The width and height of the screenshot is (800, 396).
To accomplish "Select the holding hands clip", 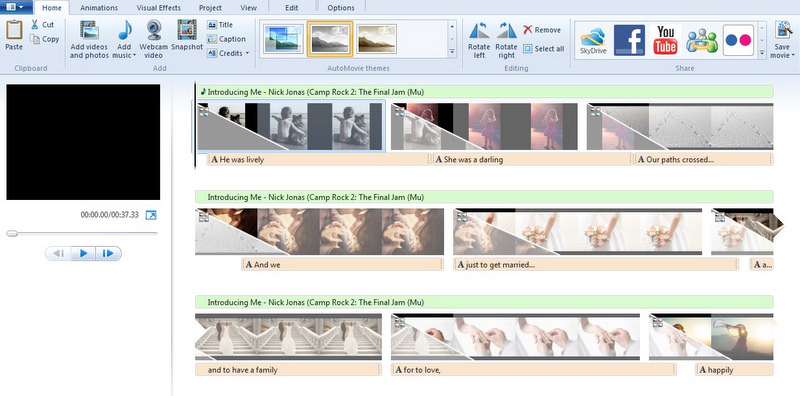I will (515, 337).
